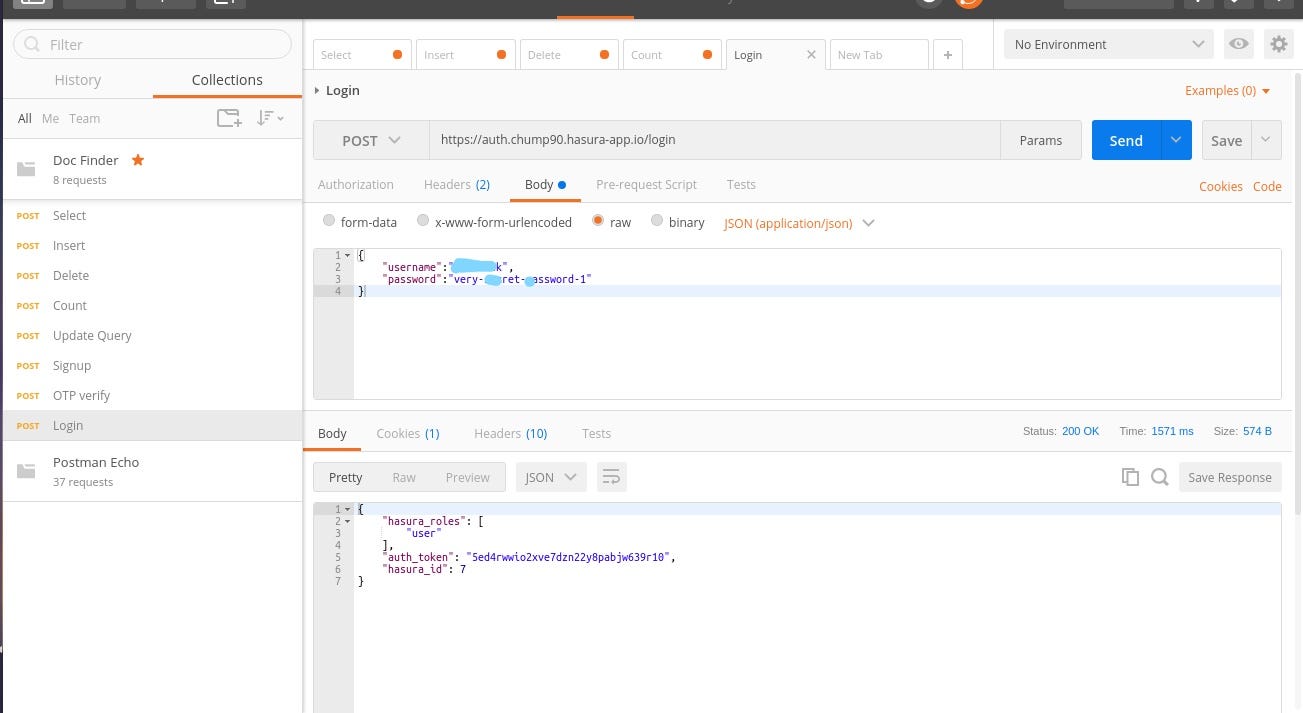Click inside the request body editor
The width and height of the screenshot is (1303, 713).
coord(817,324)
